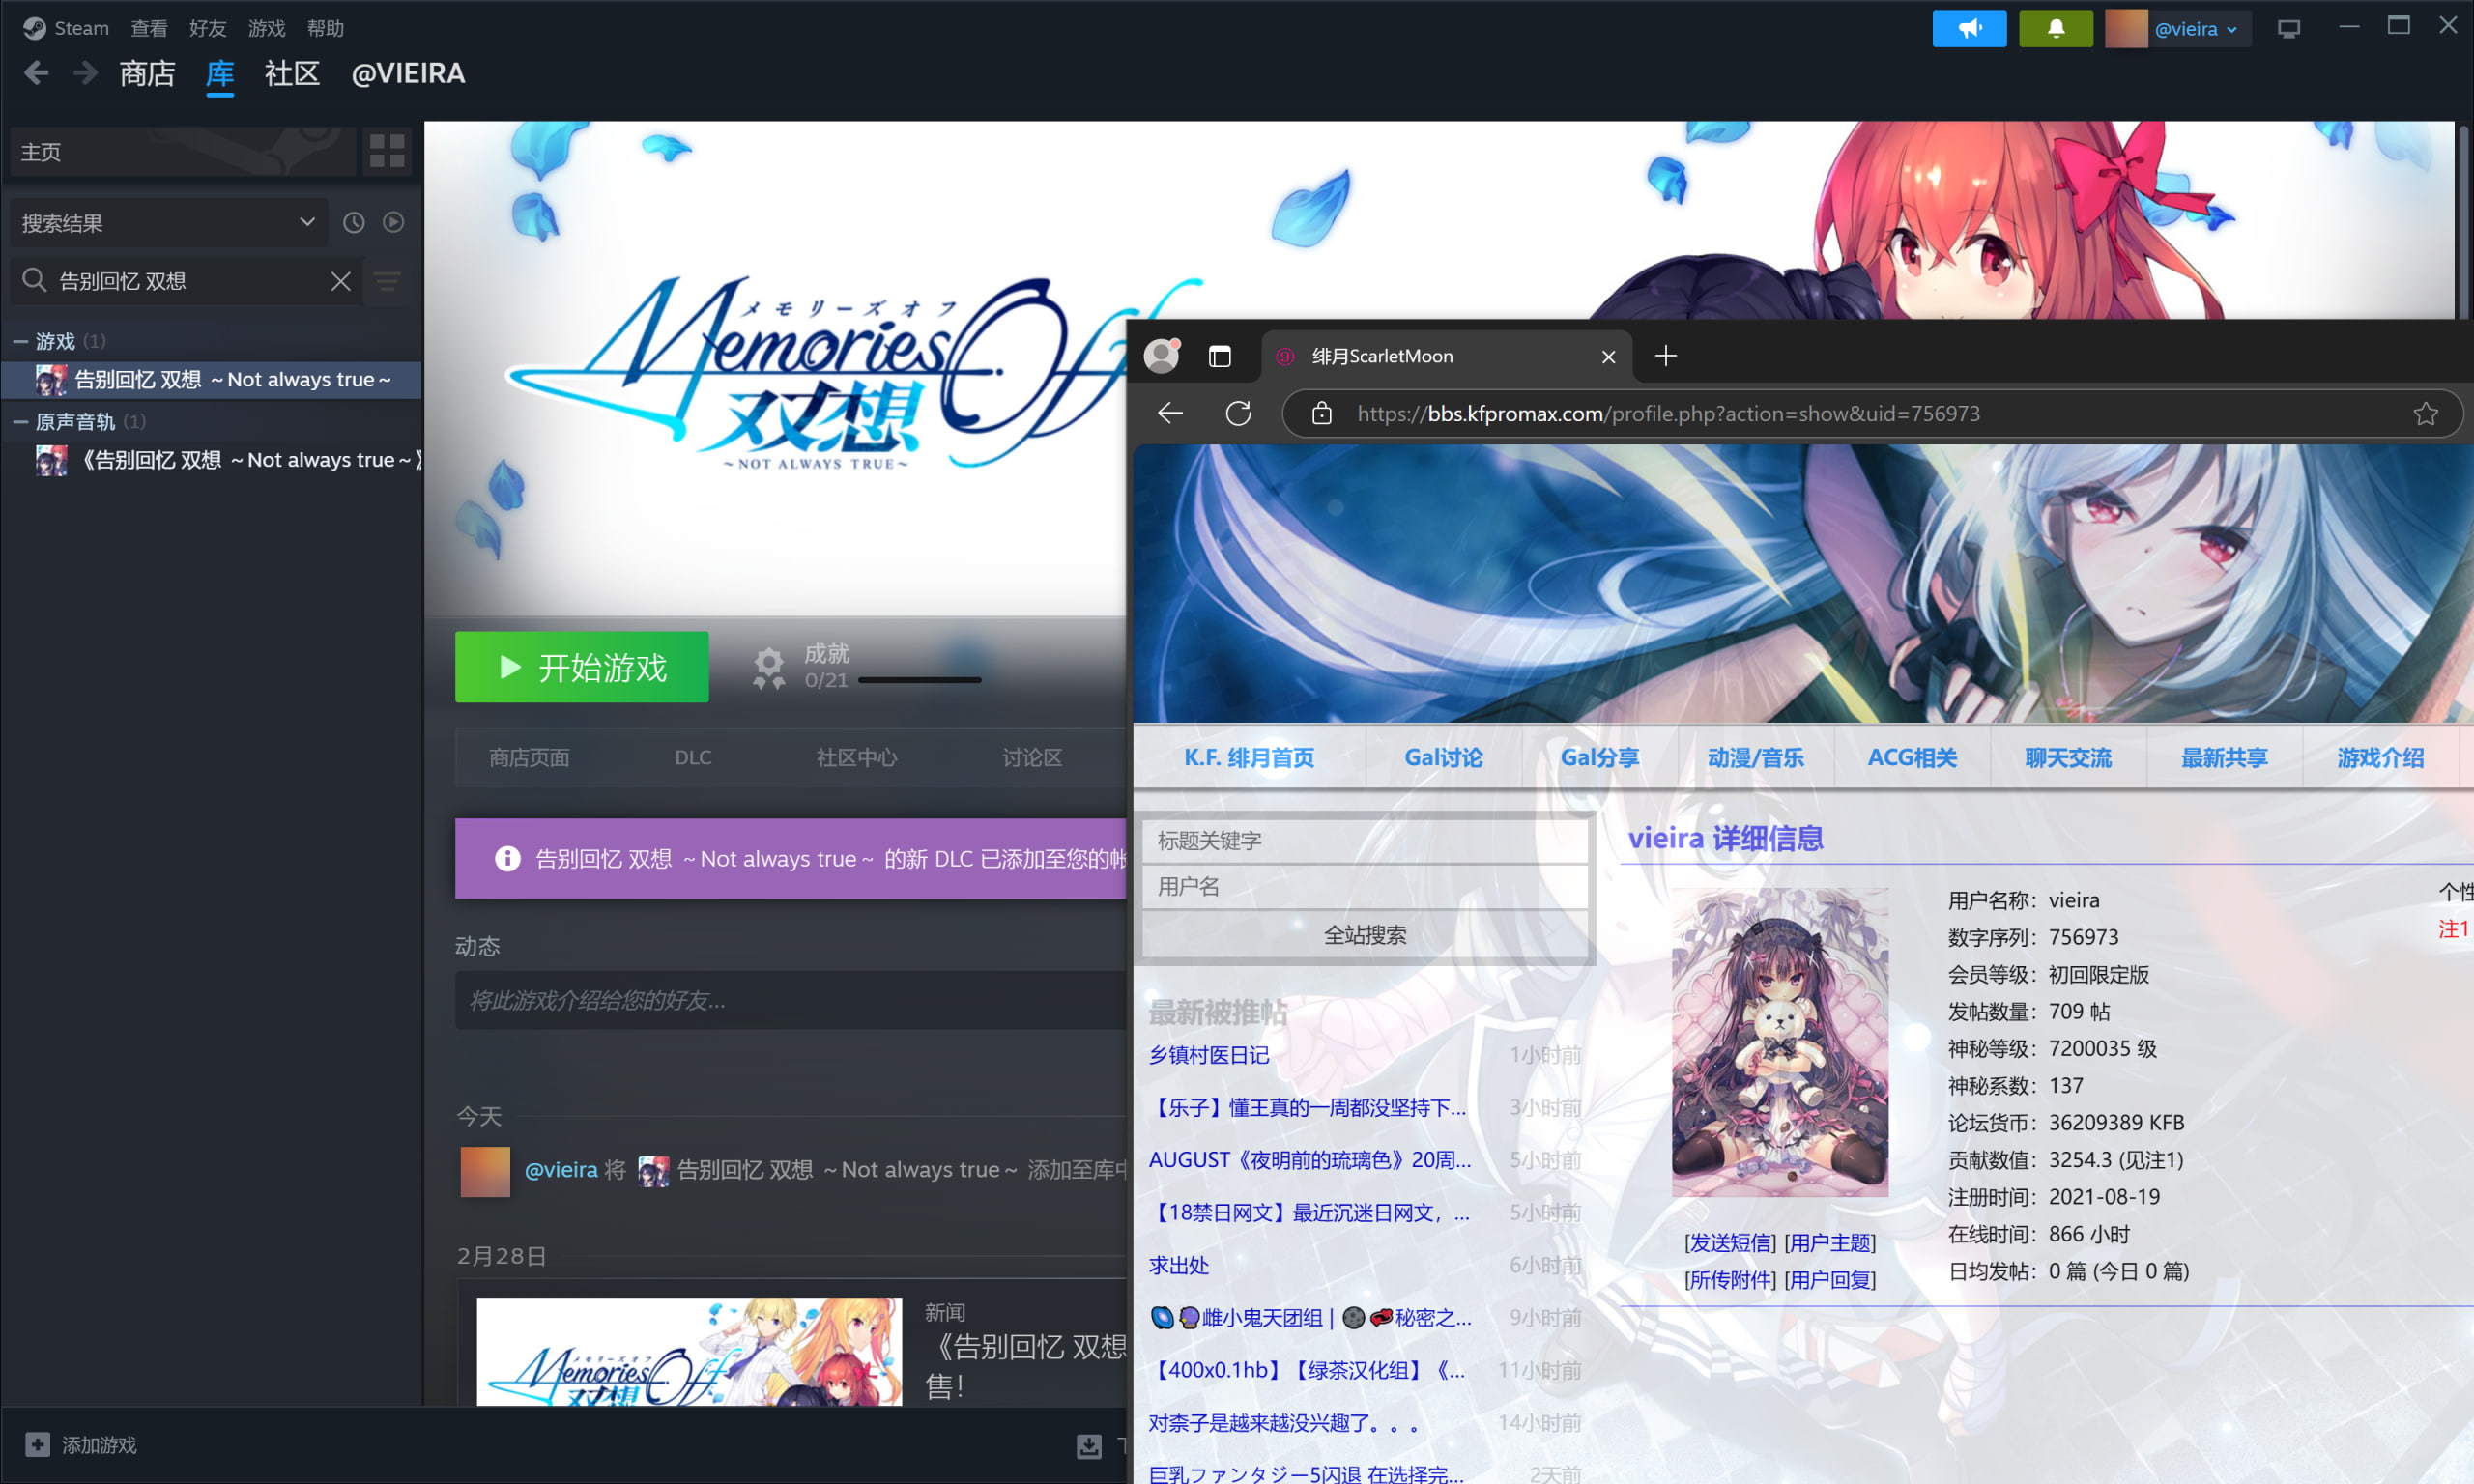Screen dimensions: 2474x1484
Task: Switch to the 商店 tab
Action: (x=147, y=73)
